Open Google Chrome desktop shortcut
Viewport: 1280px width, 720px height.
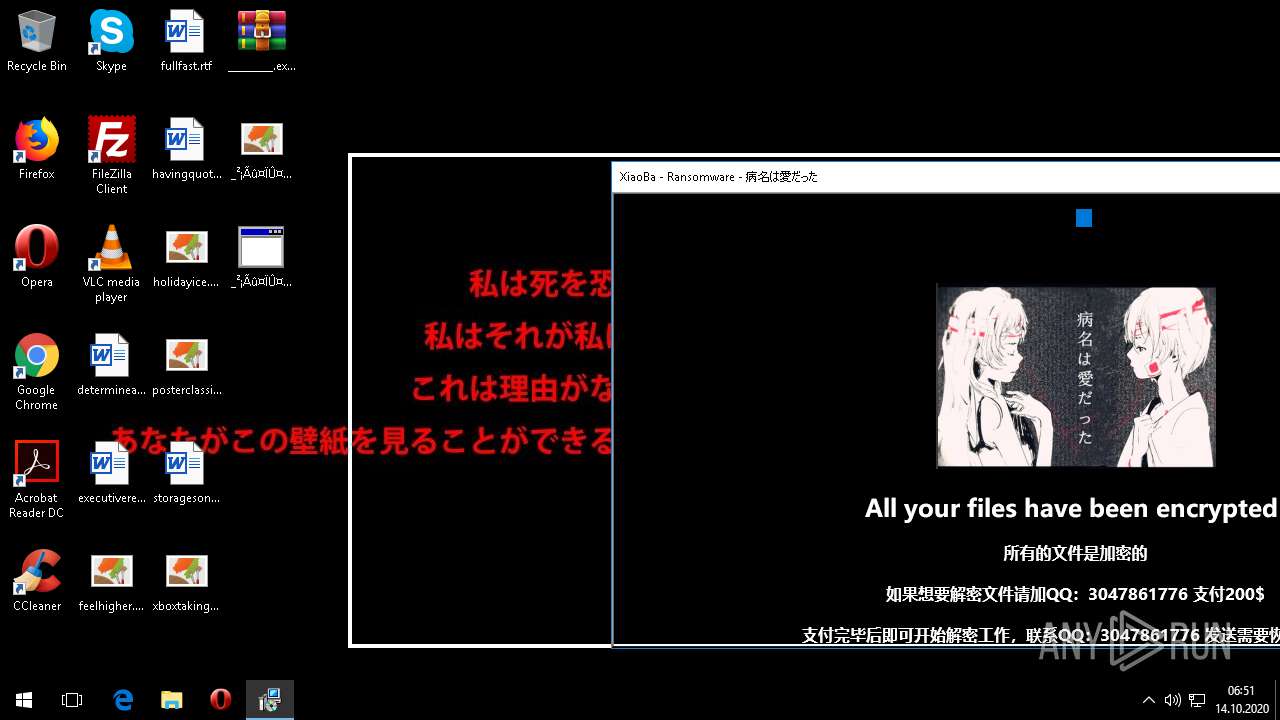pyautogui.click(x=37, y=372)
